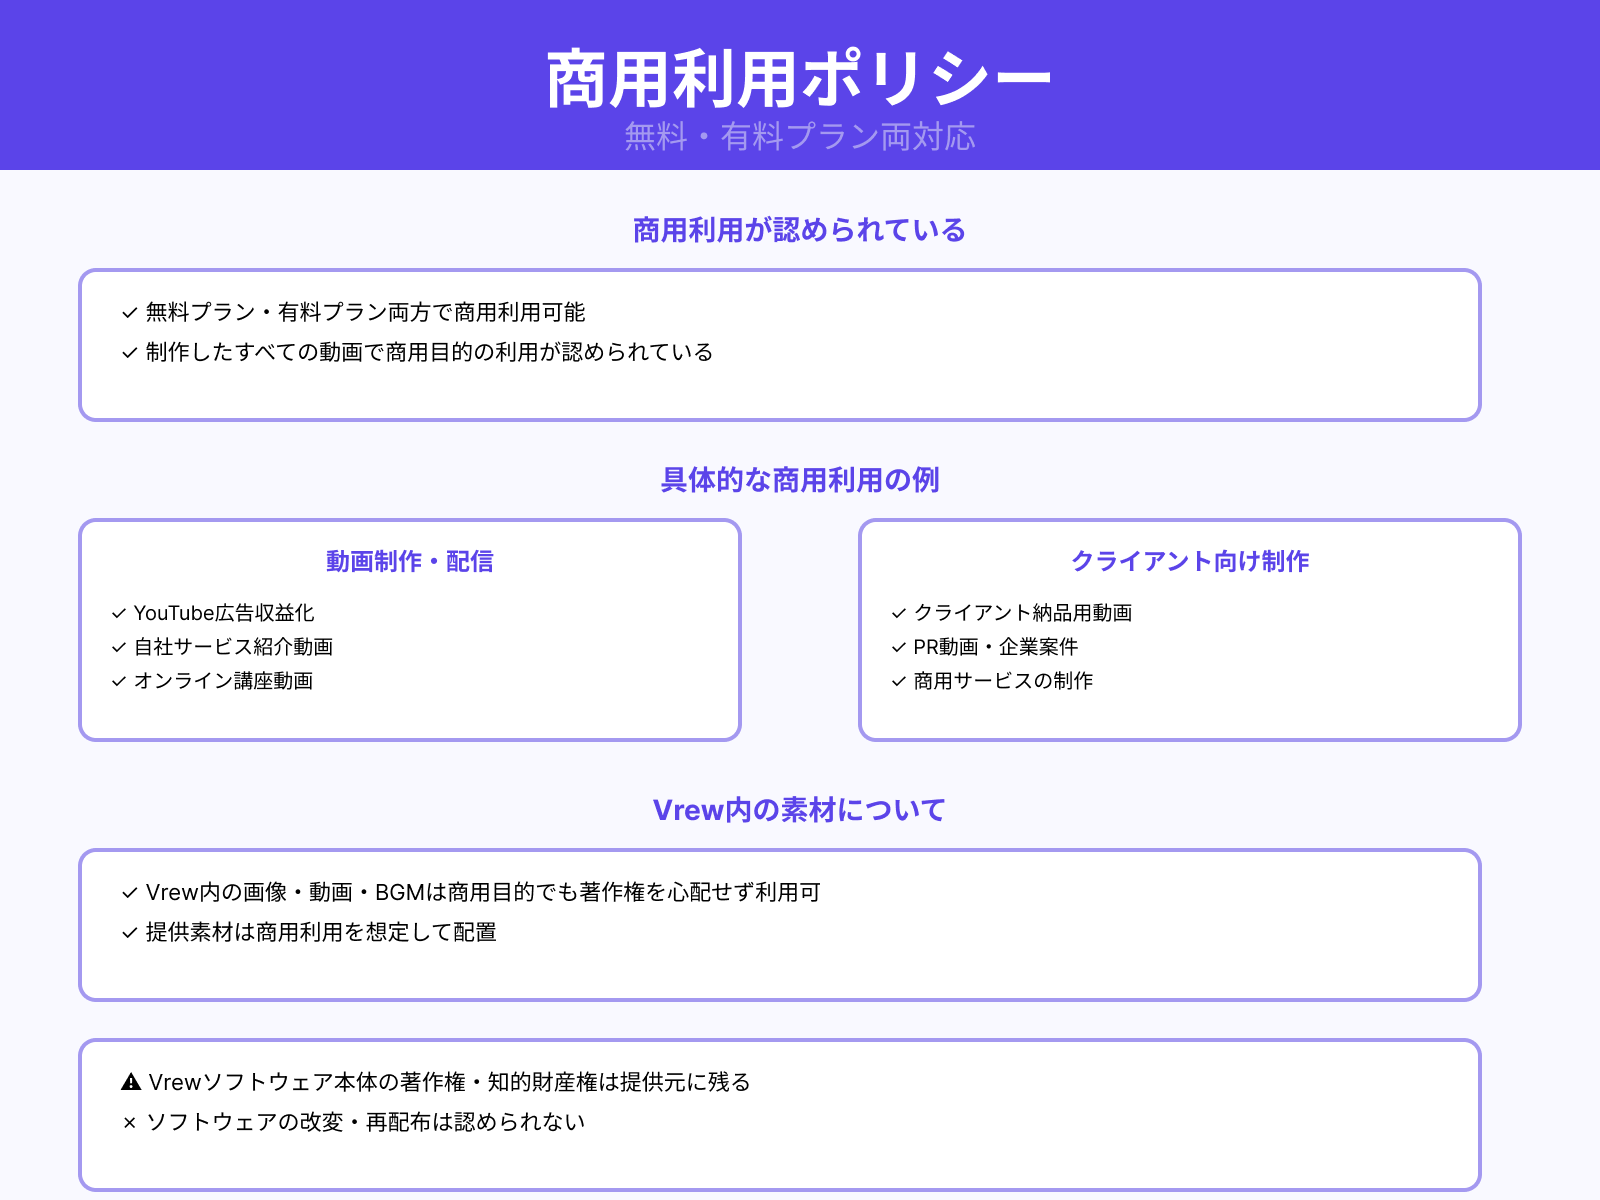This screenshot has width=1600, height=1200.
Task: Select the 動画制作・配信 card heading
Action: pos(410,562)
